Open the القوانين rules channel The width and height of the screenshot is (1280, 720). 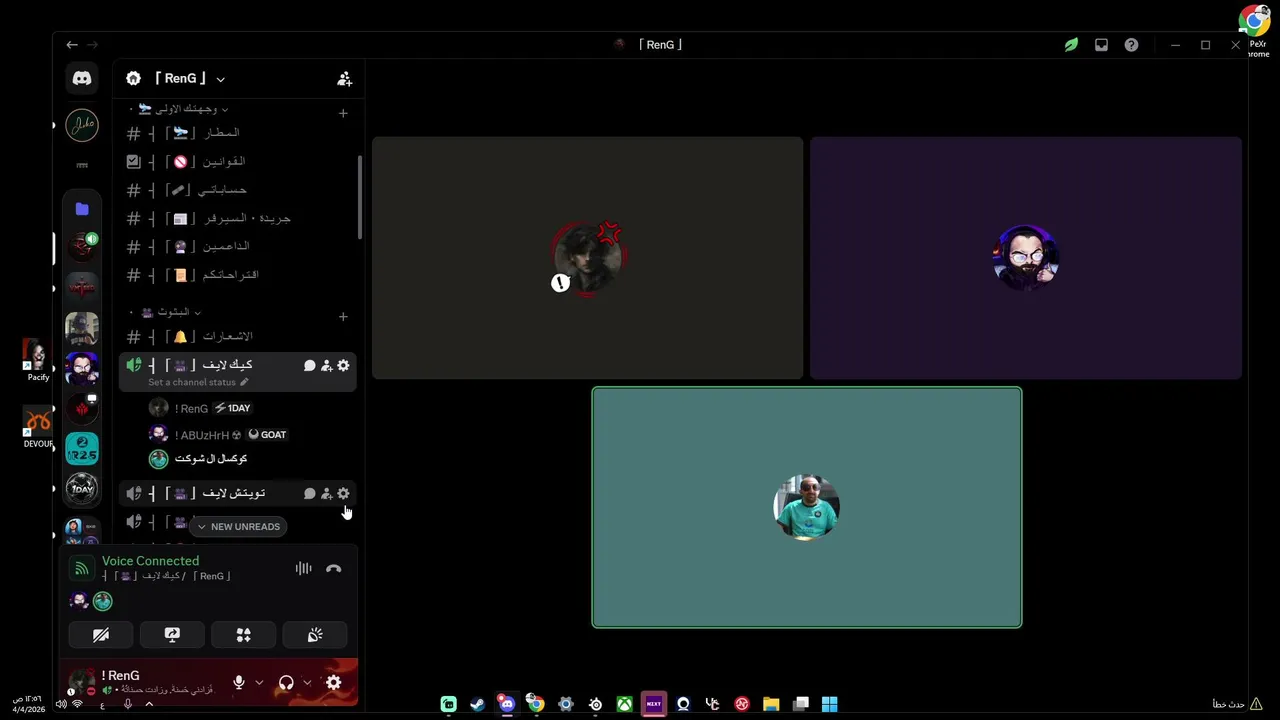pyautogui.click(x=237, y=161)
